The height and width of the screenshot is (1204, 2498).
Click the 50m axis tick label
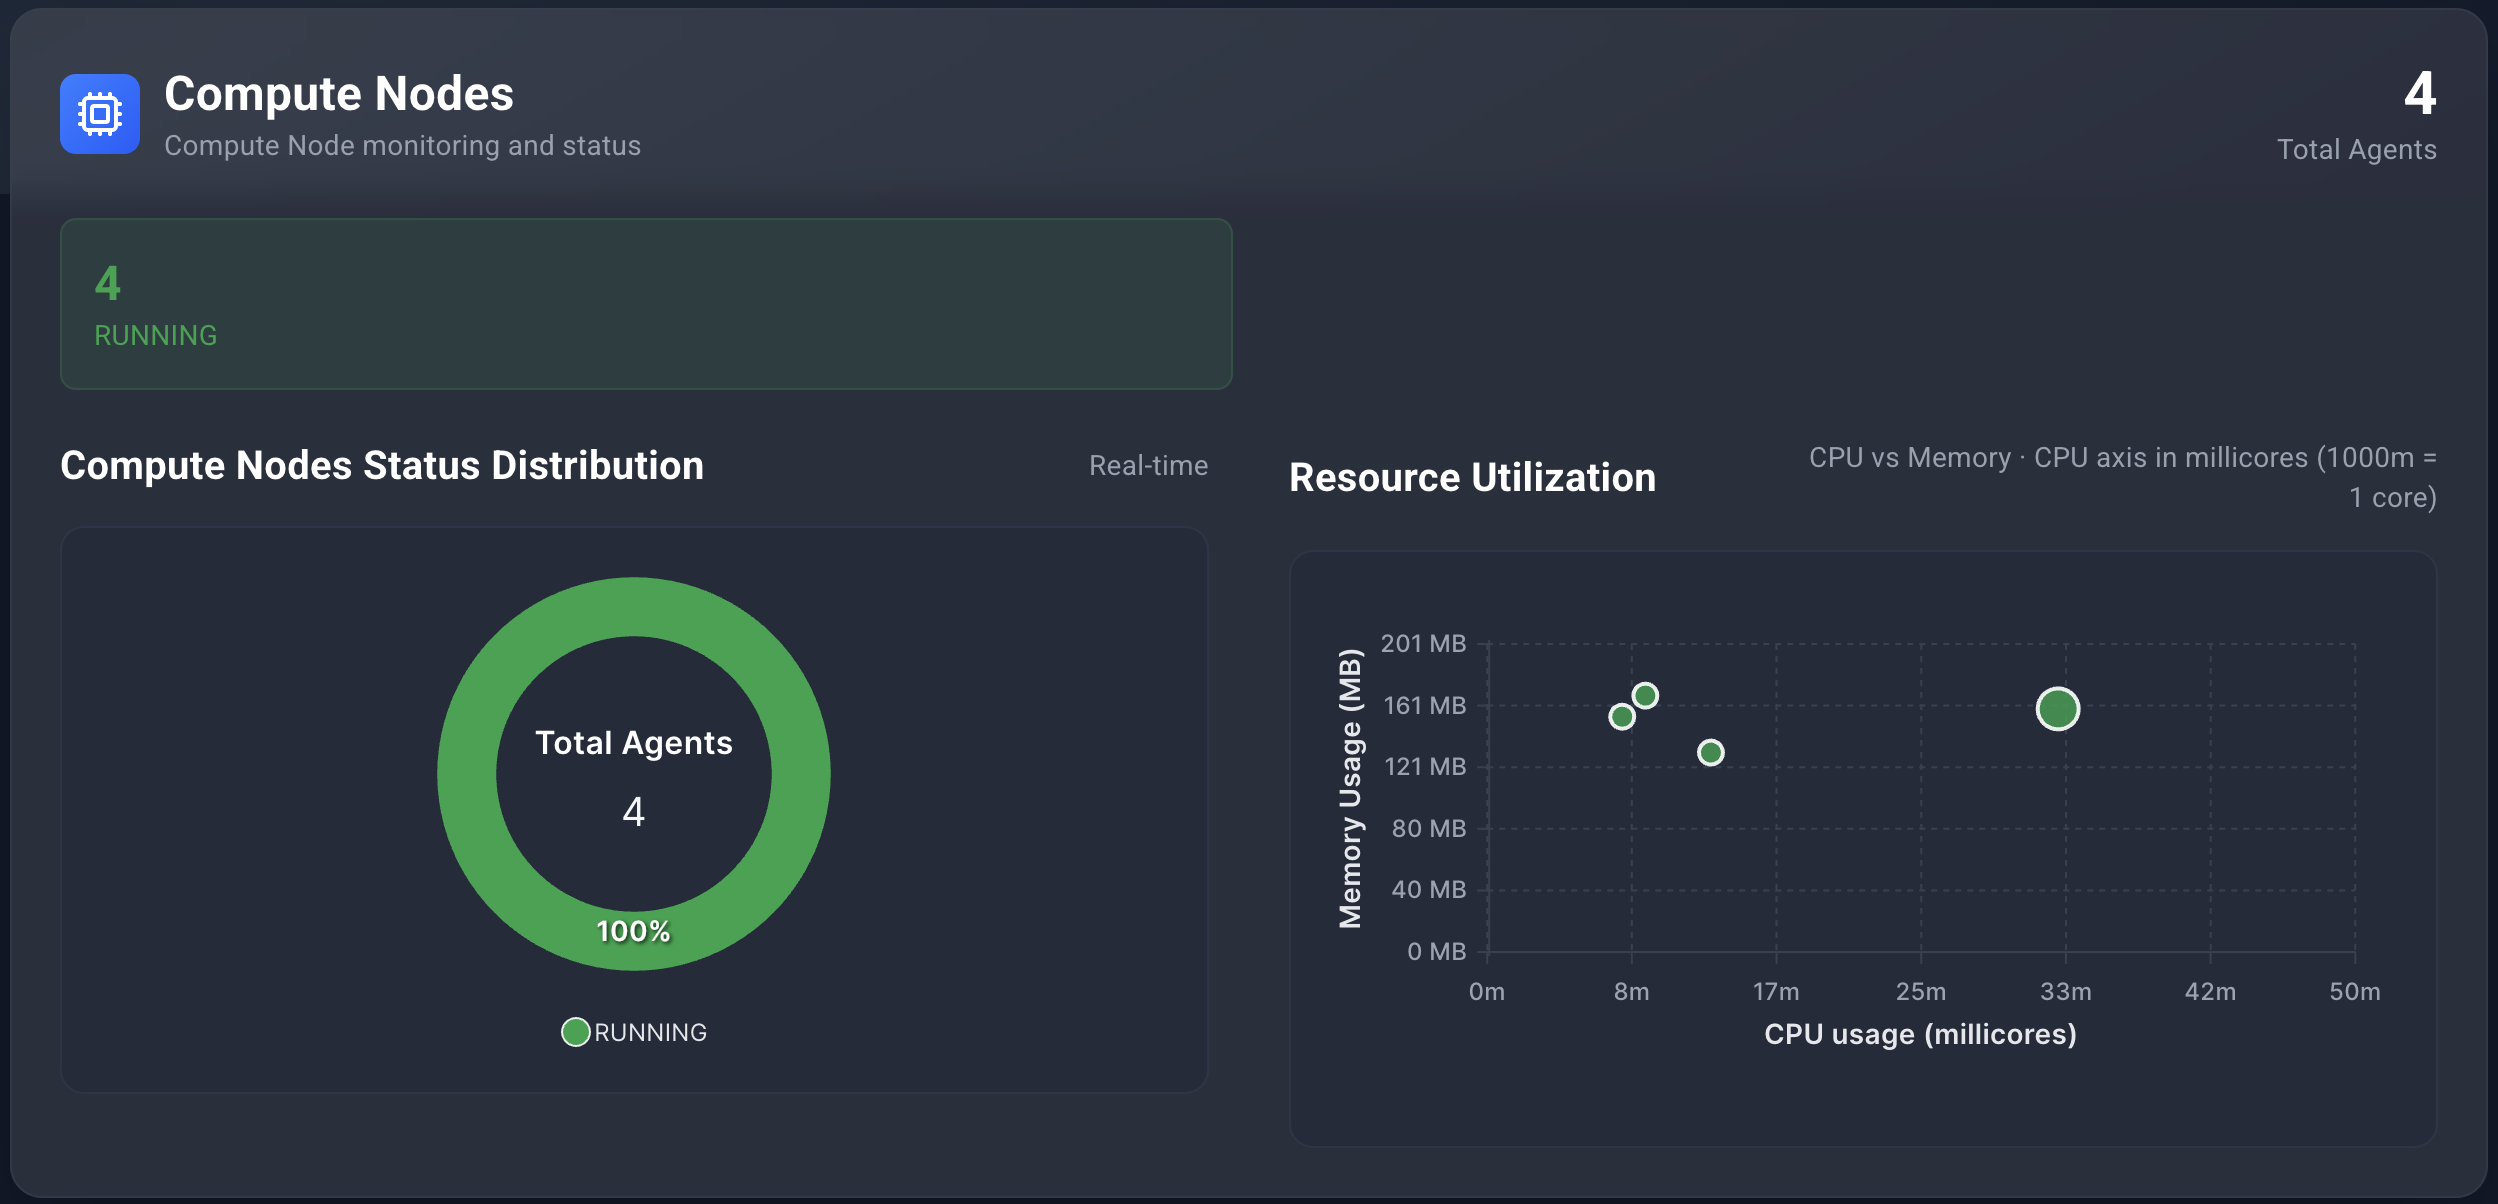click(2355, 991)
